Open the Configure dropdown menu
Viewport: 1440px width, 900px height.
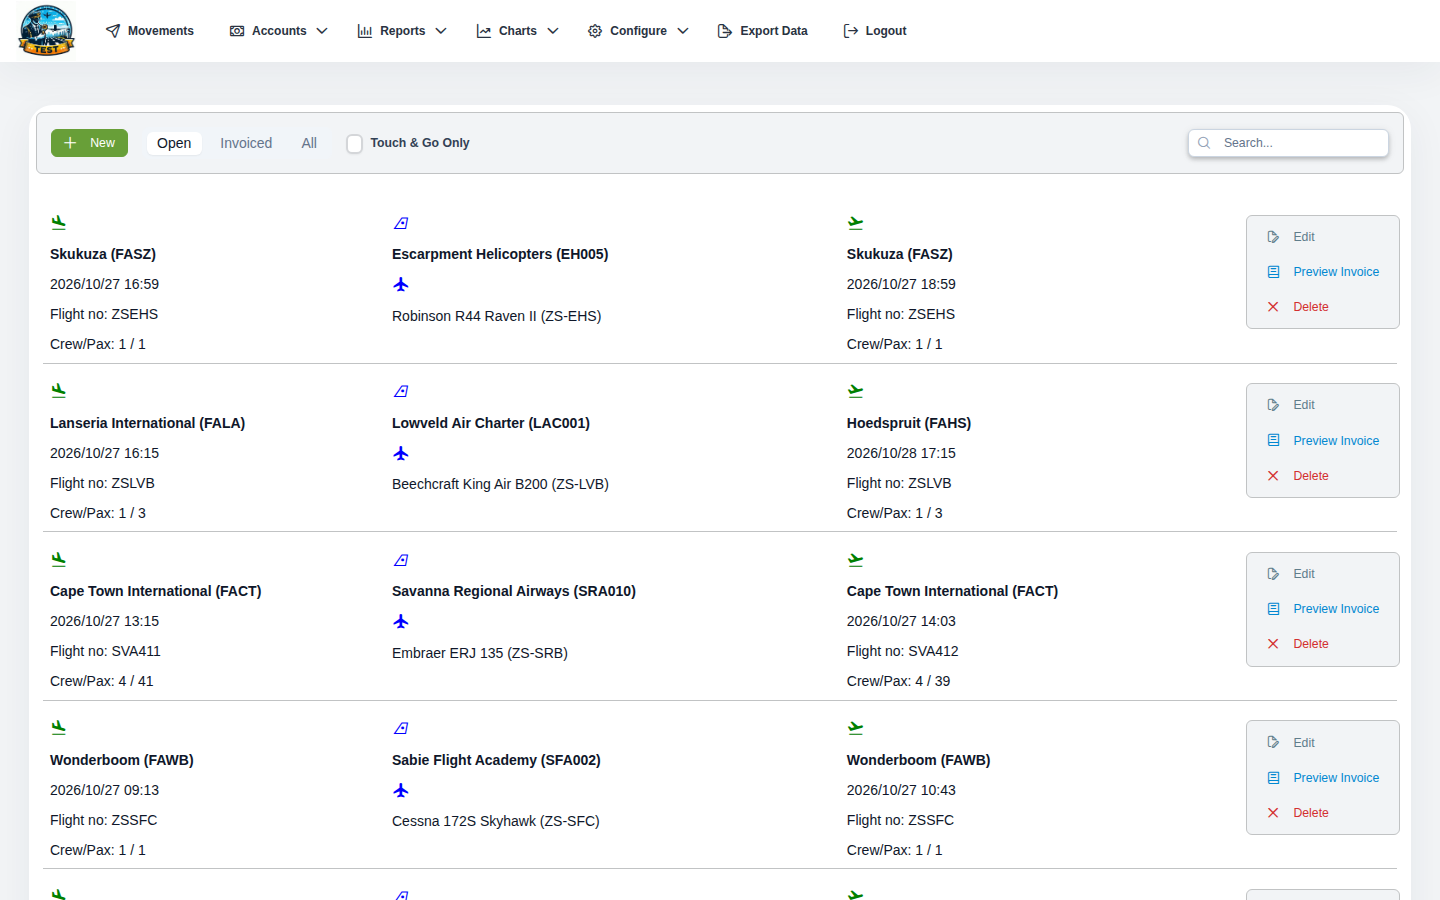(x=638, y=31)
